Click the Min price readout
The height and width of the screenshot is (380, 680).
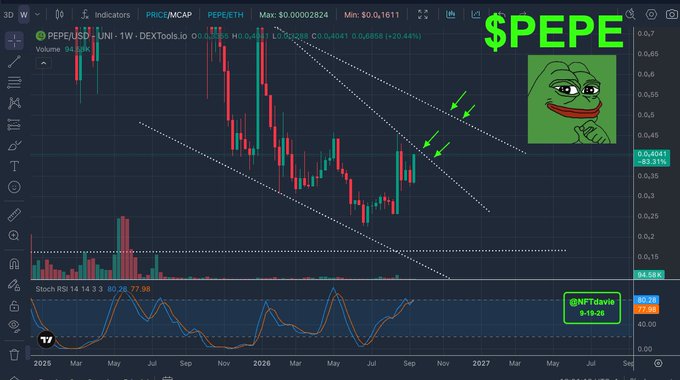pyautogui.click(x=372, y=15)
